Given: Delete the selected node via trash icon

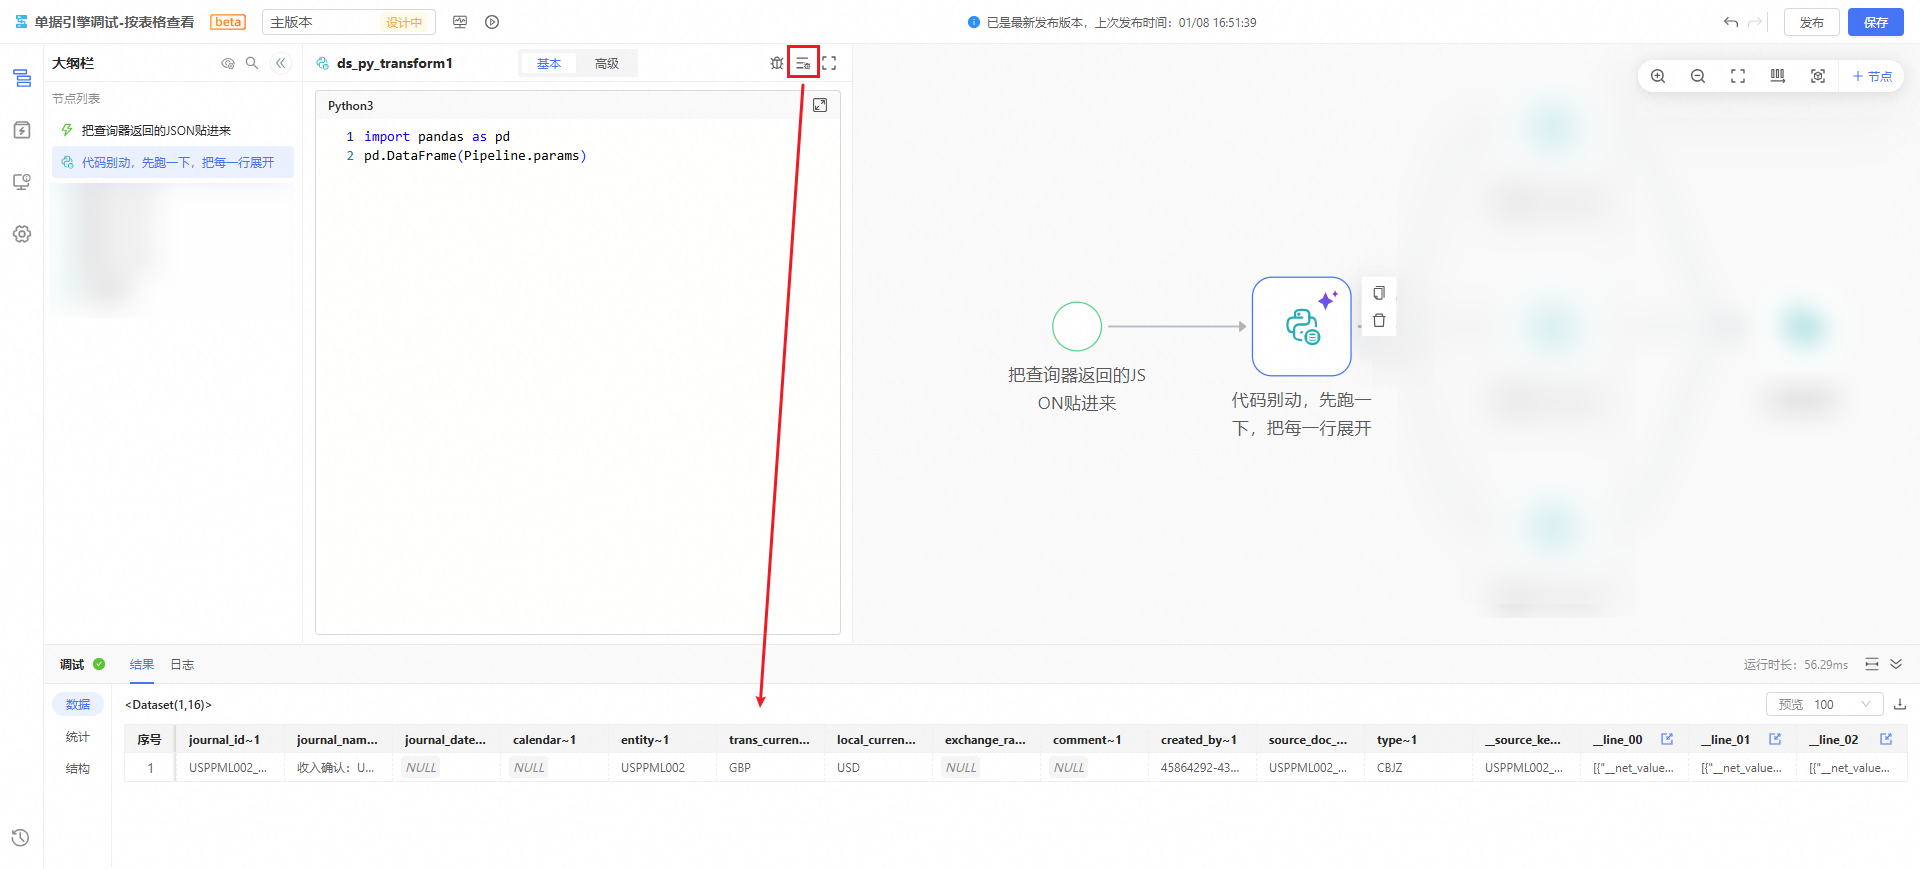Looking at the screenshot, I should [1379, 321].
